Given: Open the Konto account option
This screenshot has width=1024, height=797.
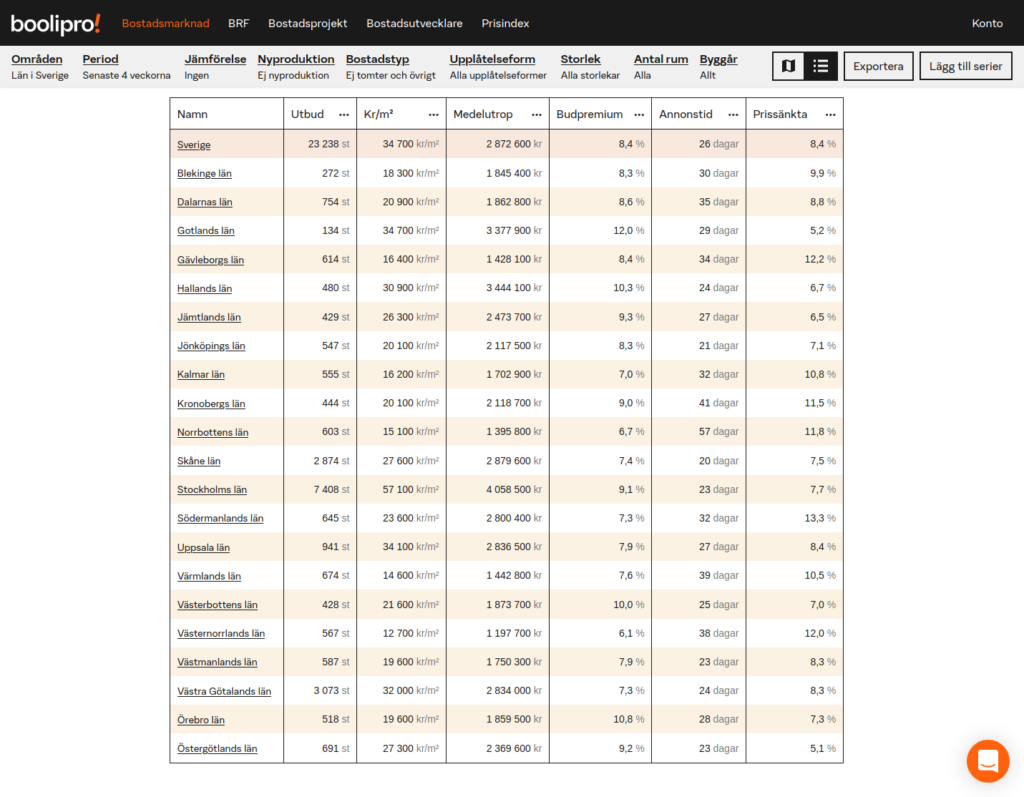Looking at the screenshot, I should click(x=987, y=22).
